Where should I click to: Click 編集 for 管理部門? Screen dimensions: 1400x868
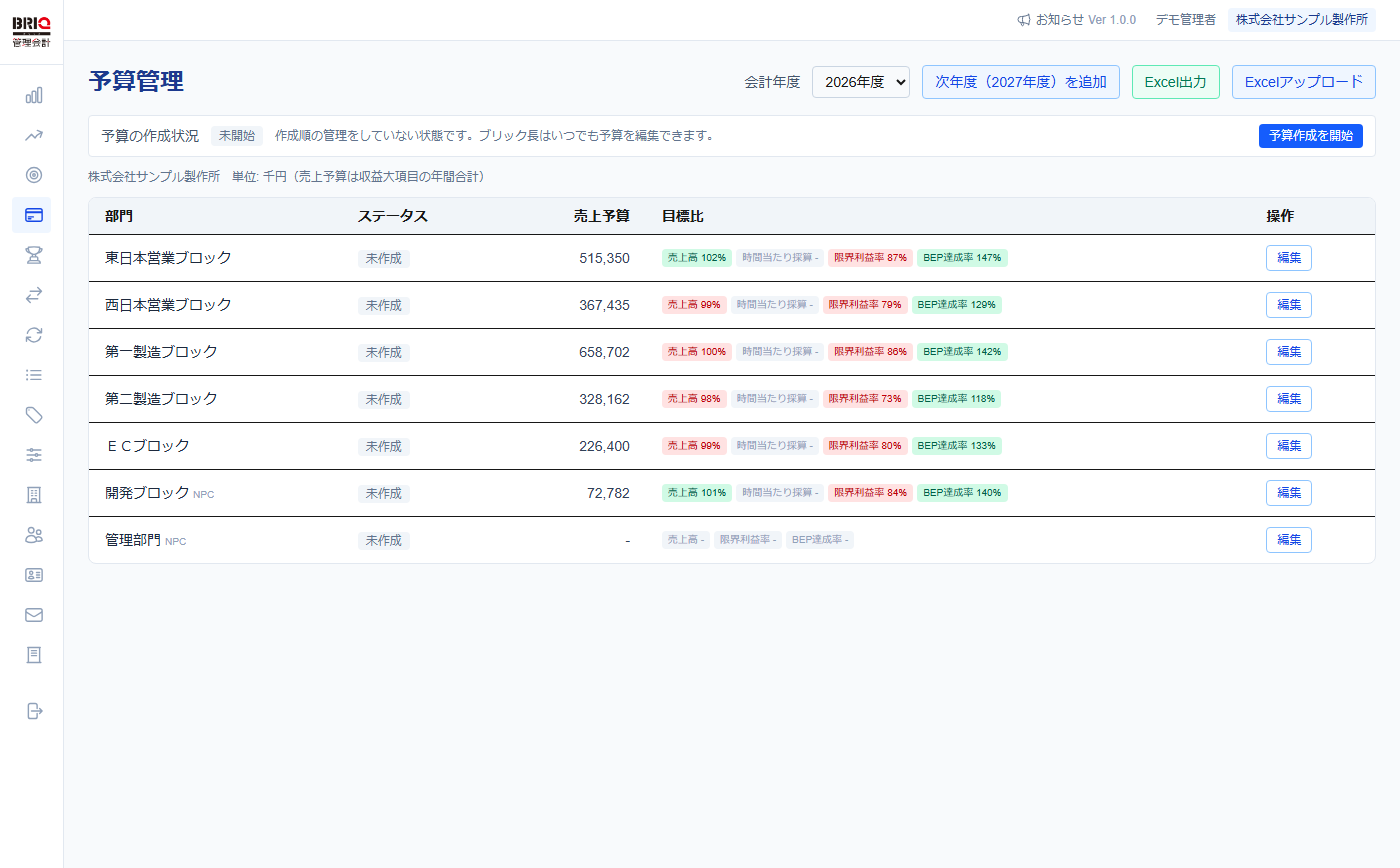(1289, 540)
